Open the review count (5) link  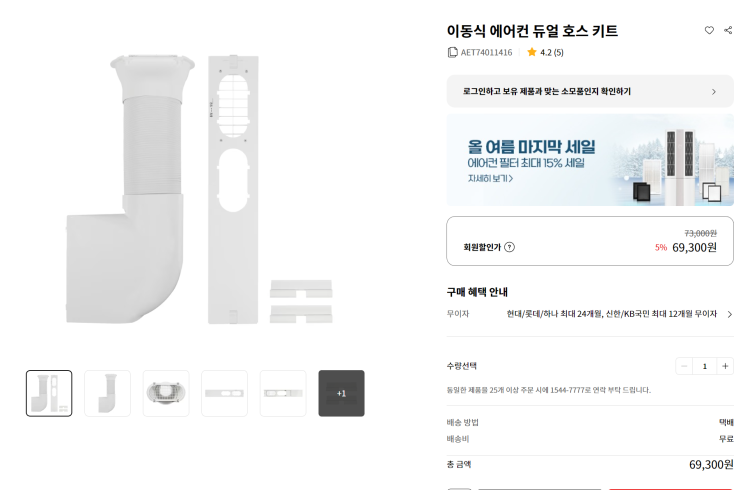coord(558,52)
